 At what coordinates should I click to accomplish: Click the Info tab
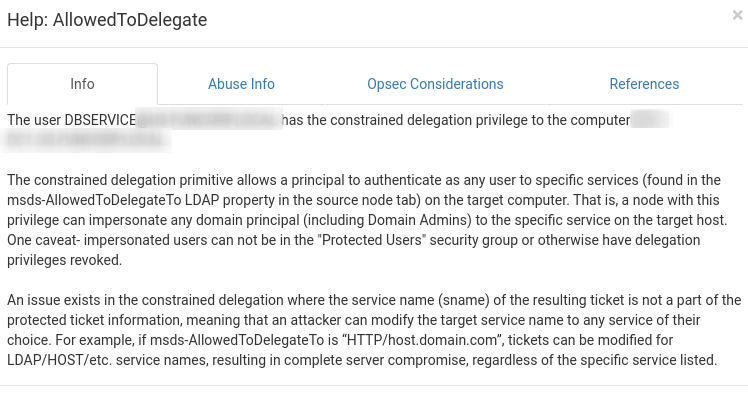coord(82,84)
